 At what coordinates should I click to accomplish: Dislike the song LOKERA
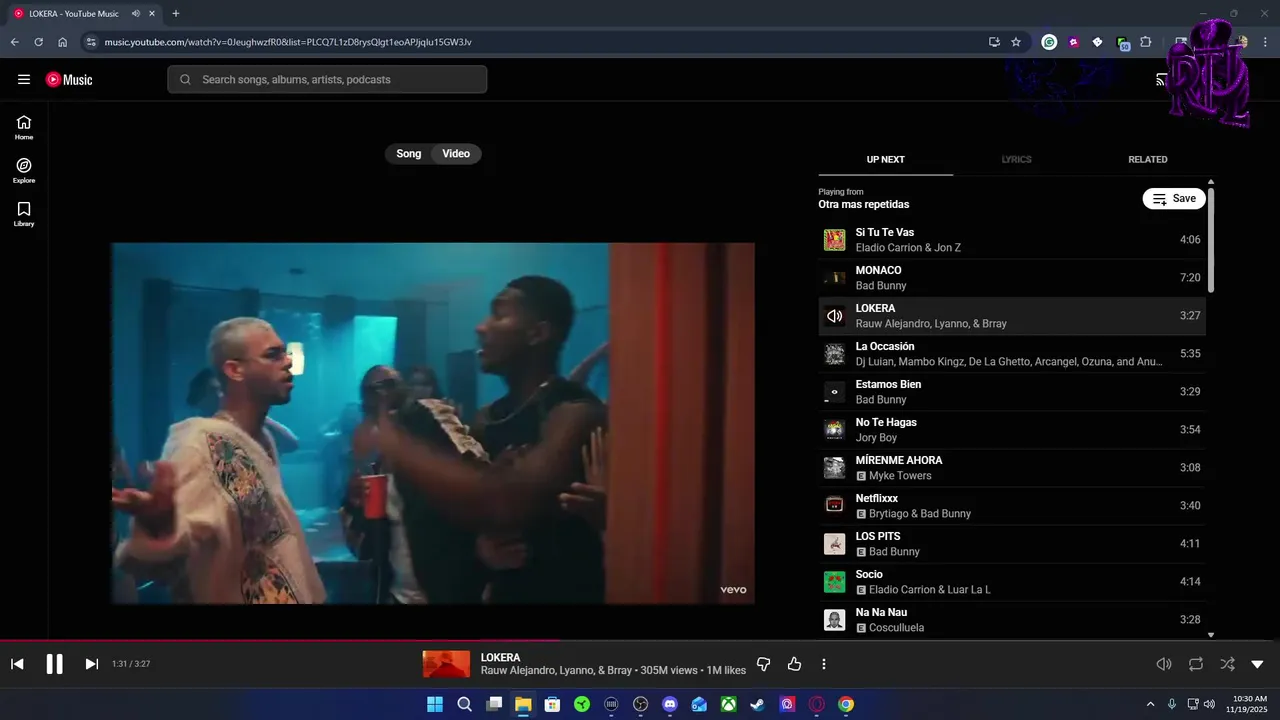764,664
